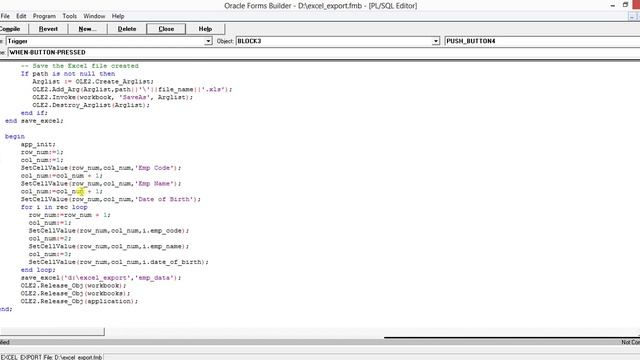Click the WHEN-BUTTON-PRESSED name field
The width and height of the screenshot is (640, 360).
pos(324,52)
